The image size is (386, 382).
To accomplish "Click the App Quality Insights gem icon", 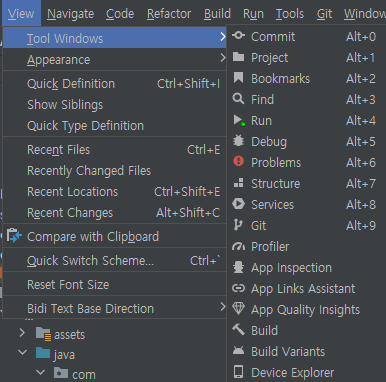I will click(238, 309).
